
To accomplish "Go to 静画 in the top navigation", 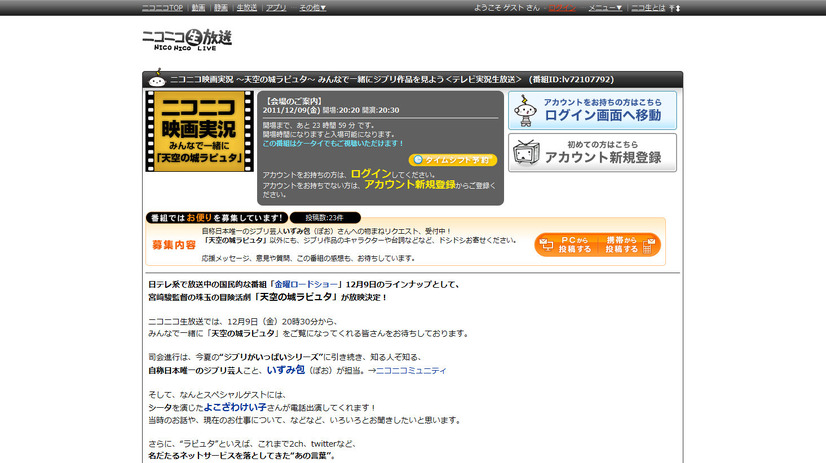I will pos(221,8).
